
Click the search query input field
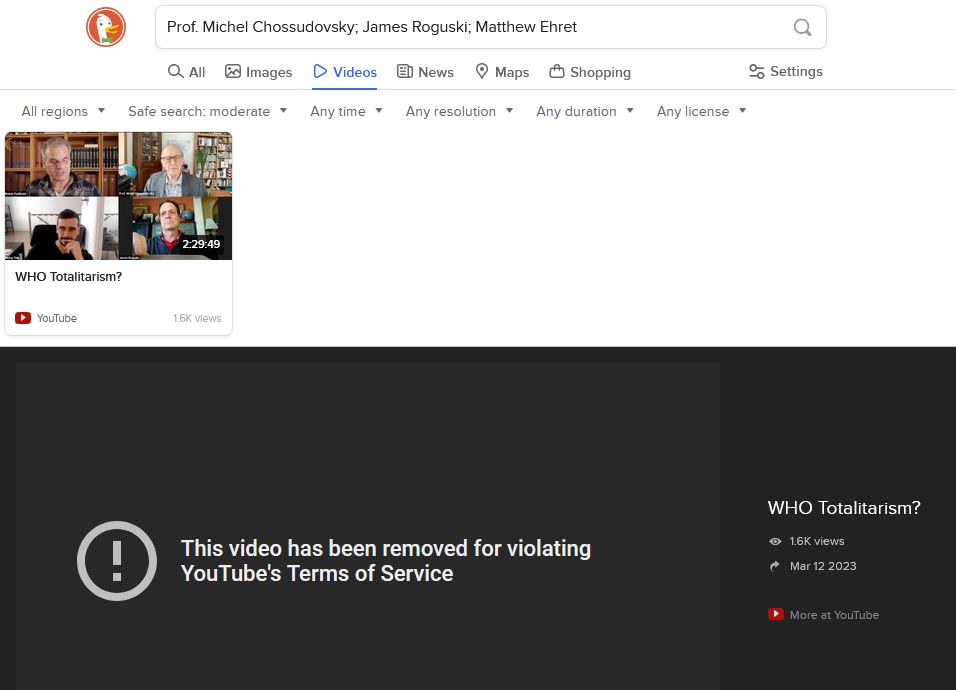pos(491,27)
